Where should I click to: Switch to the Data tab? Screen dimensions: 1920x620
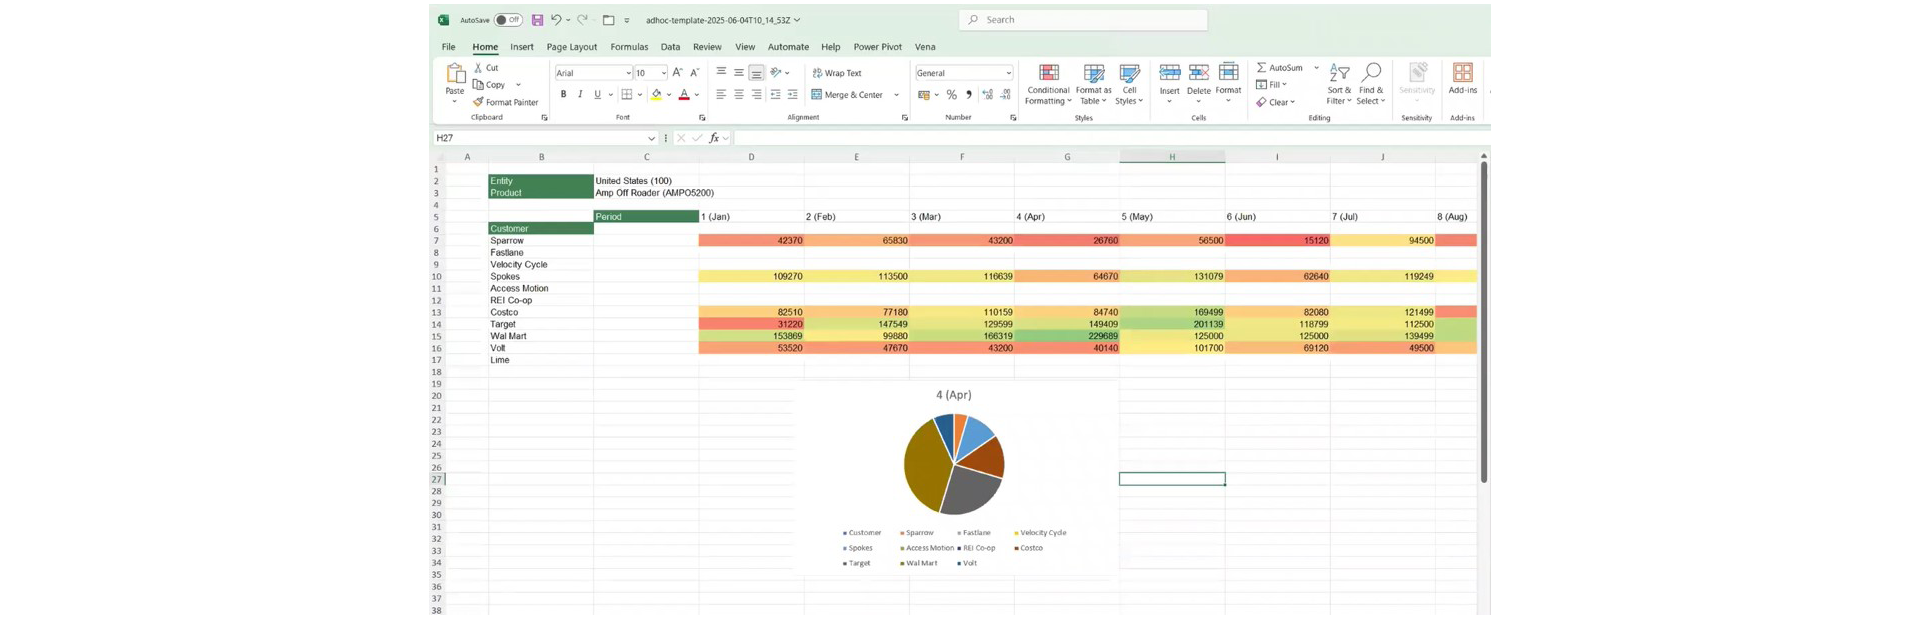[x=670, y=47]
